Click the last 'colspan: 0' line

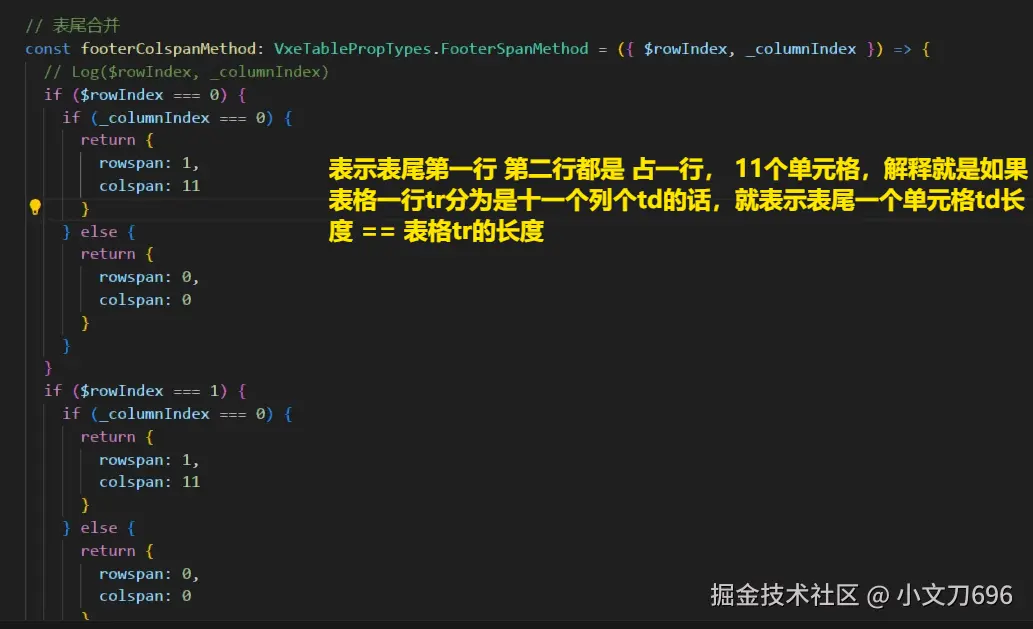[145, 596]
